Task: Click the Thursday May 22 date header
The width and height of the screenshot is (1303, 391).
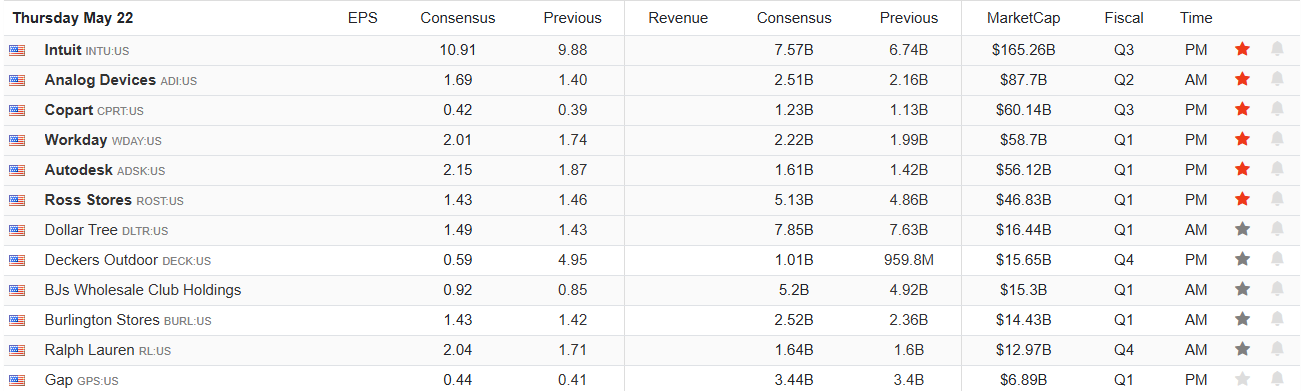Action: pyautogui.click(x=72, y=18)
